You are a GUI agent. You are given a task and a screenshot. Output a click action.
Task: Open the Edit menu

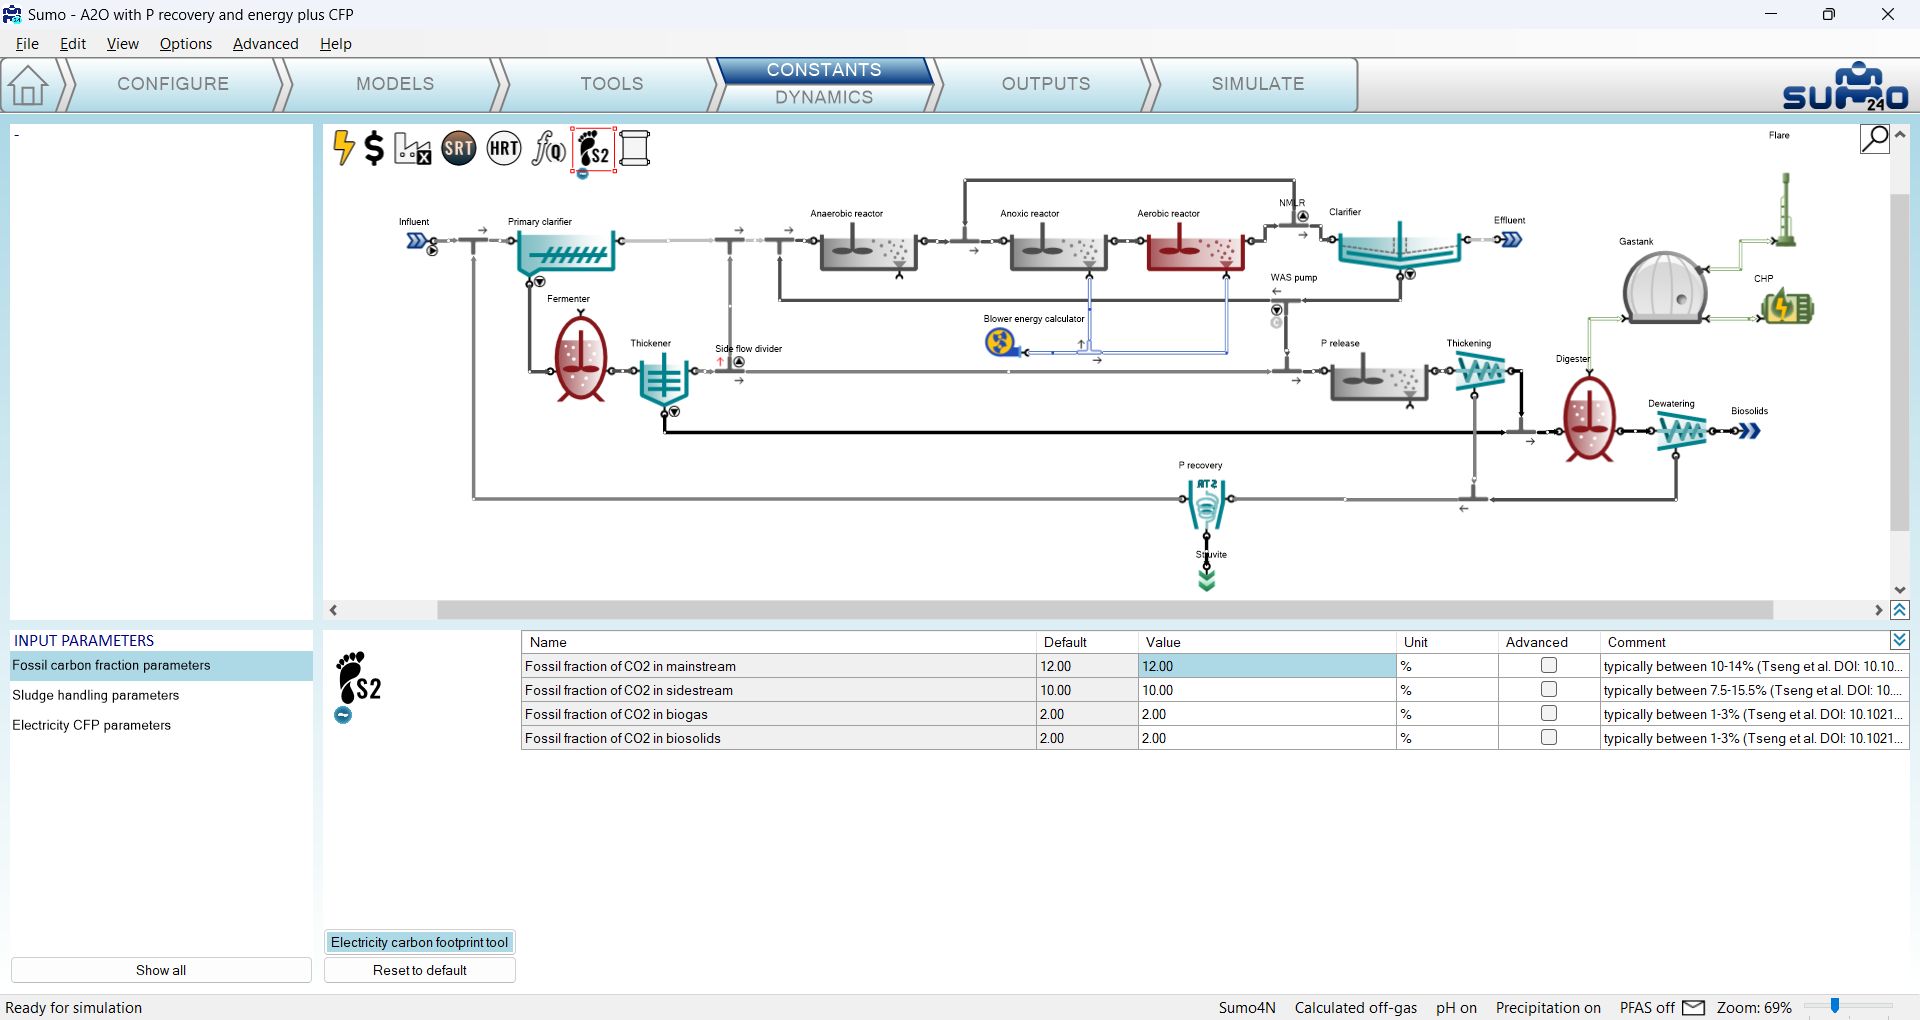73,44
